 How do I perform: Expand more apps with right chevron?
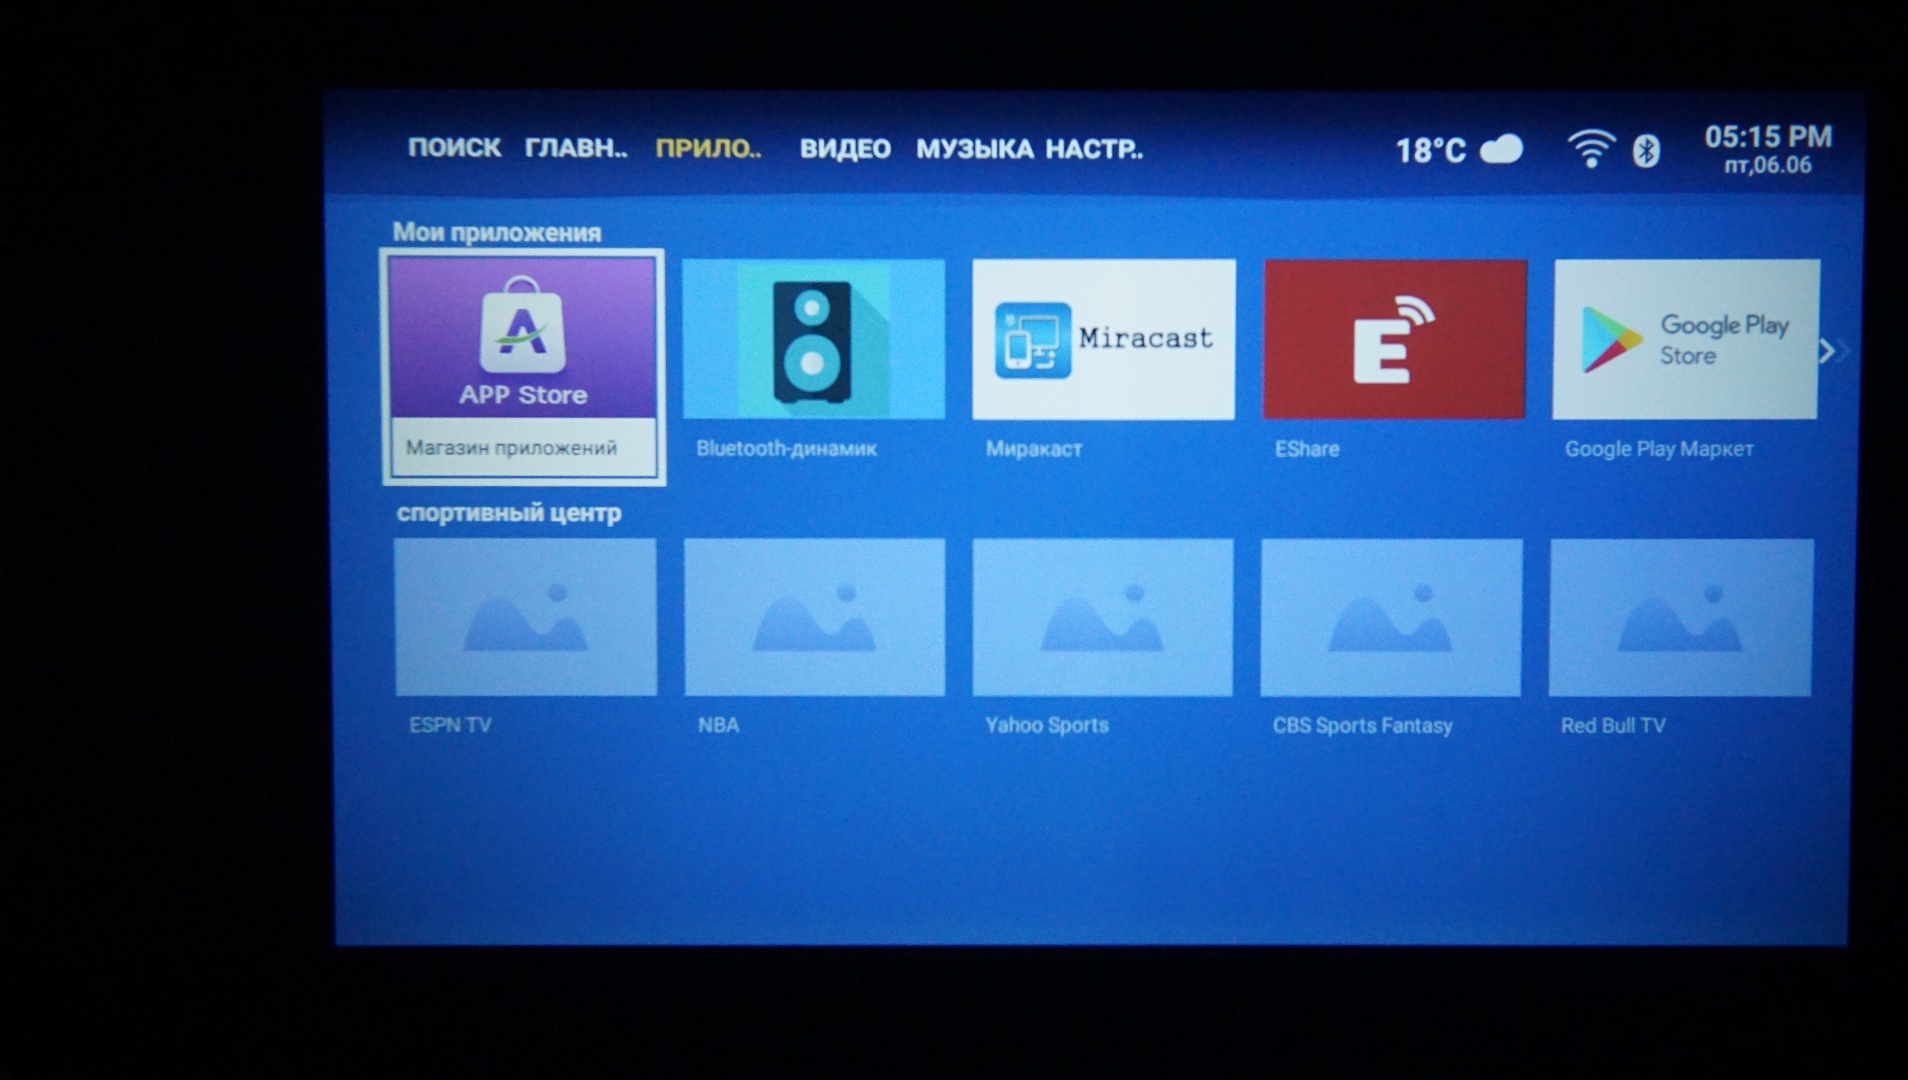tap(1832, 351)
